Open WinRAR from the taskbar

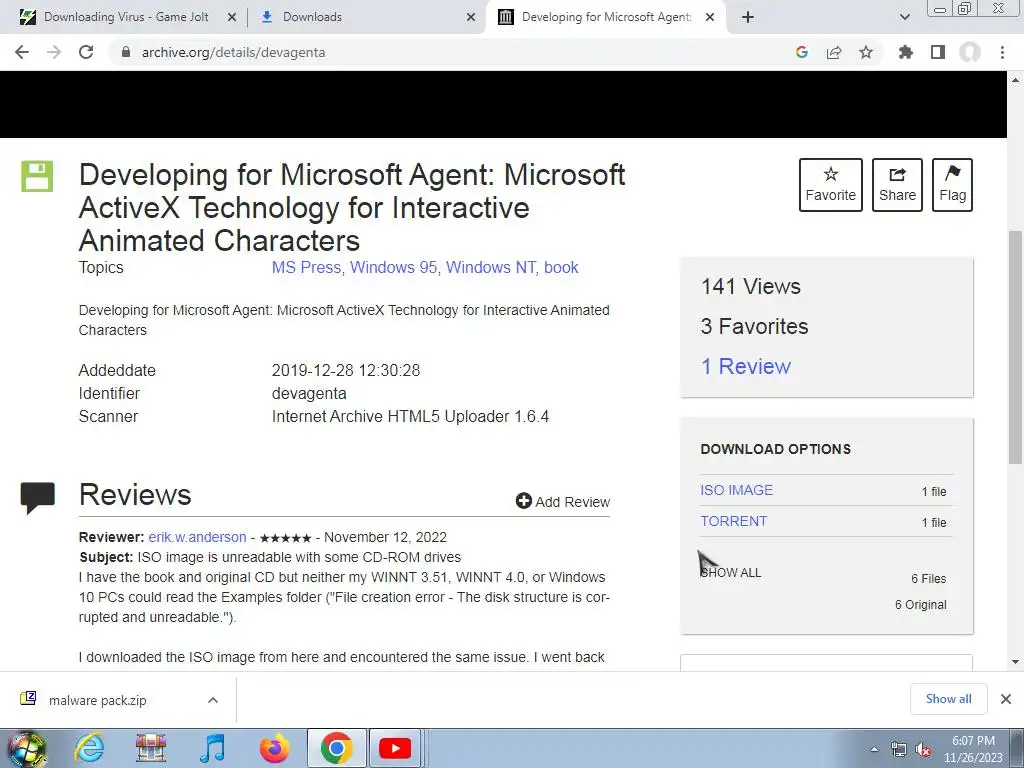point(151,748)
